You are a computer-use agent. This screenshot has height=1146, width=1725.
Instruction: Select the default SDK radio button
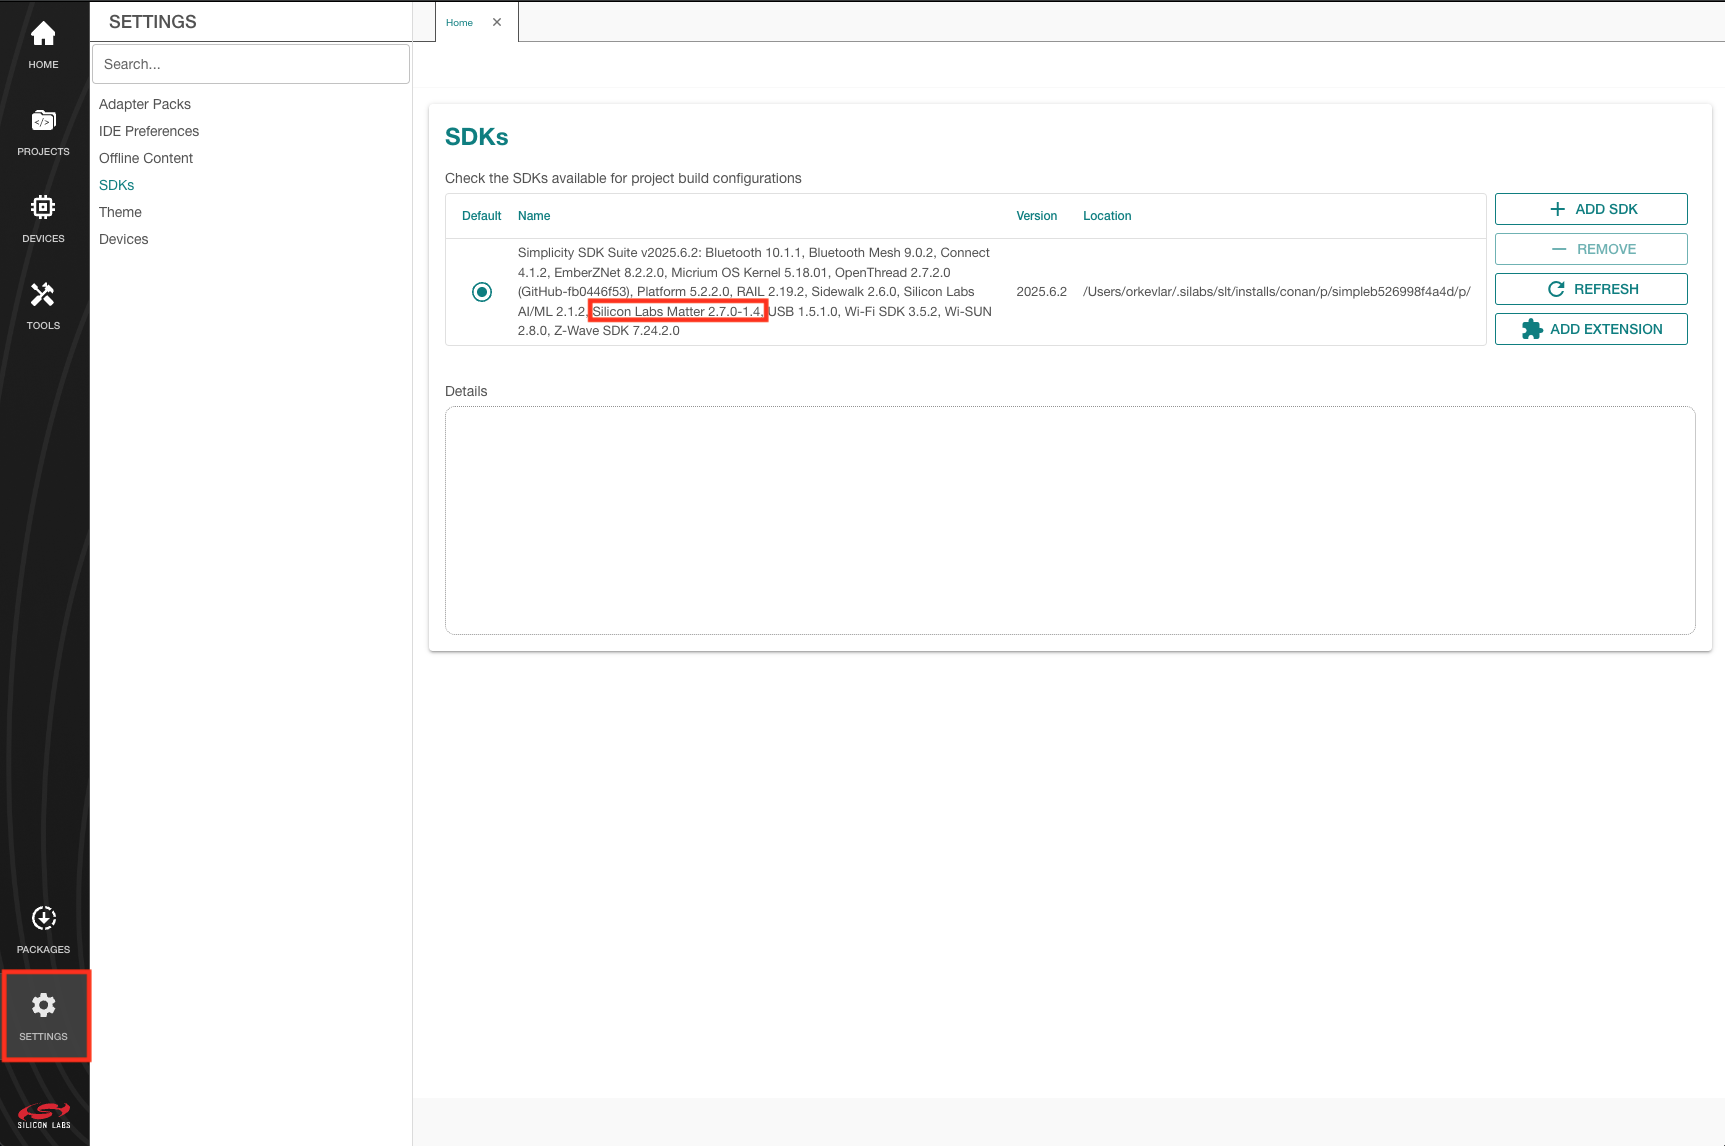[x=482, y=292]
